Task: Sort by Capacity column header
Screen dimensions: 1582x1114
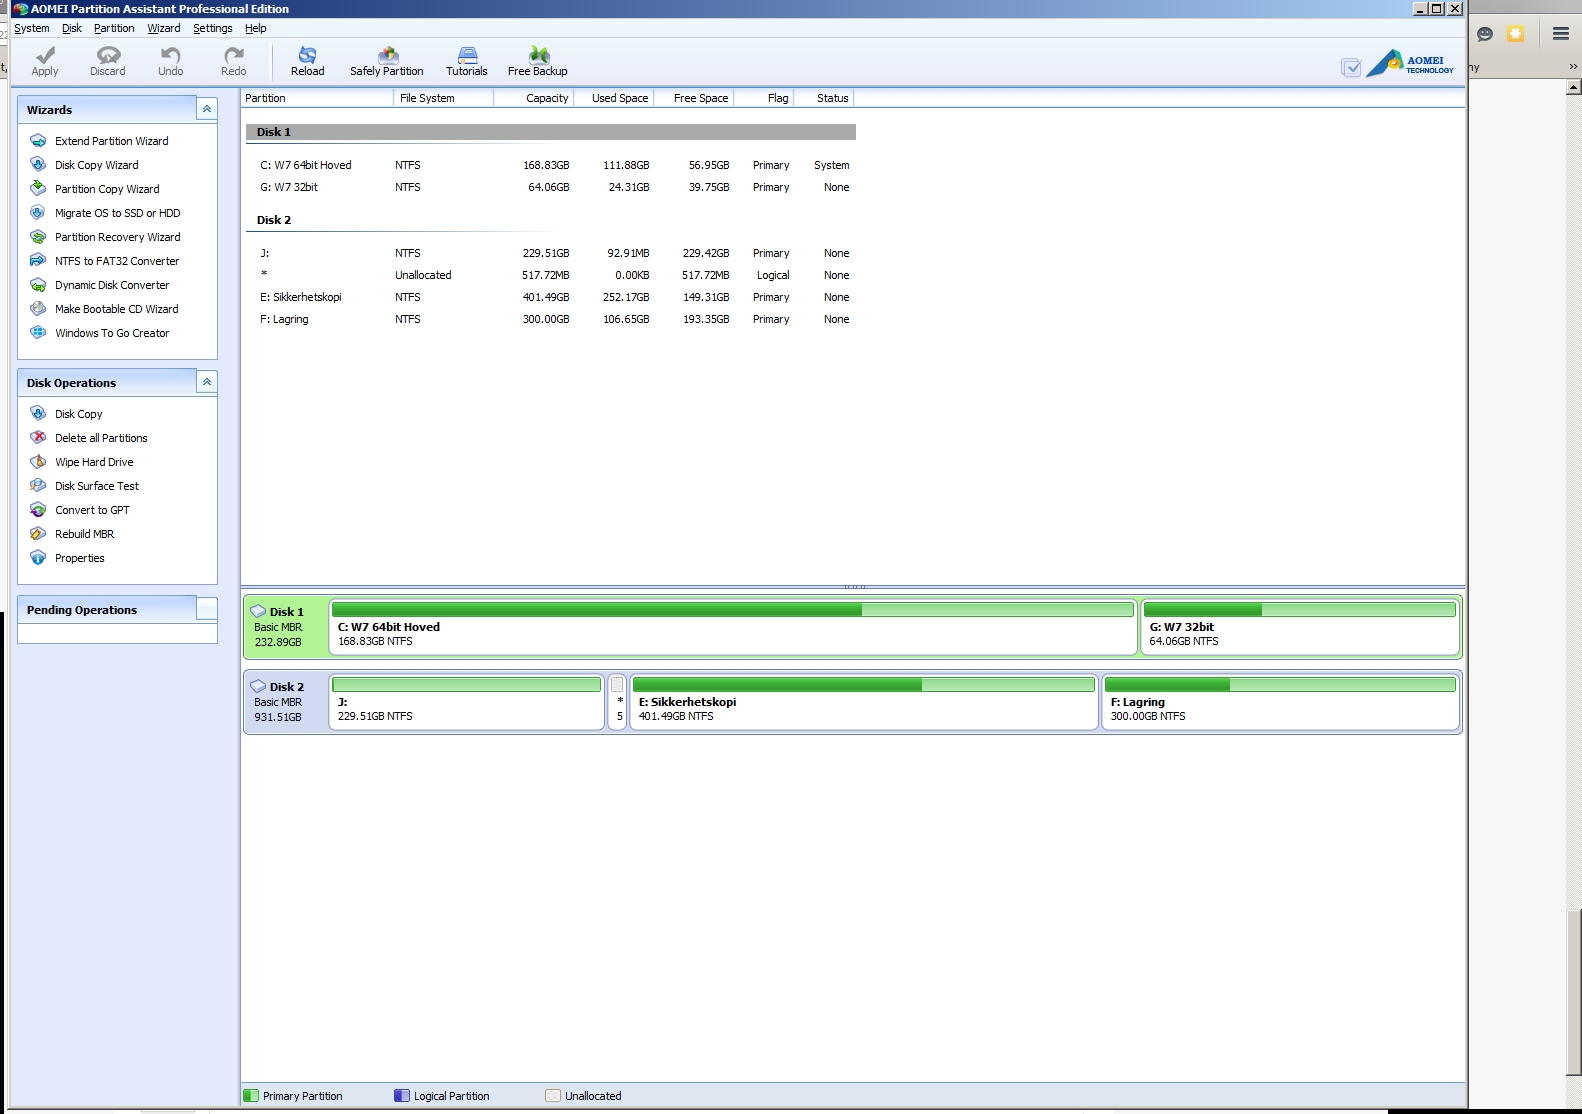Action: coord(533,98)
